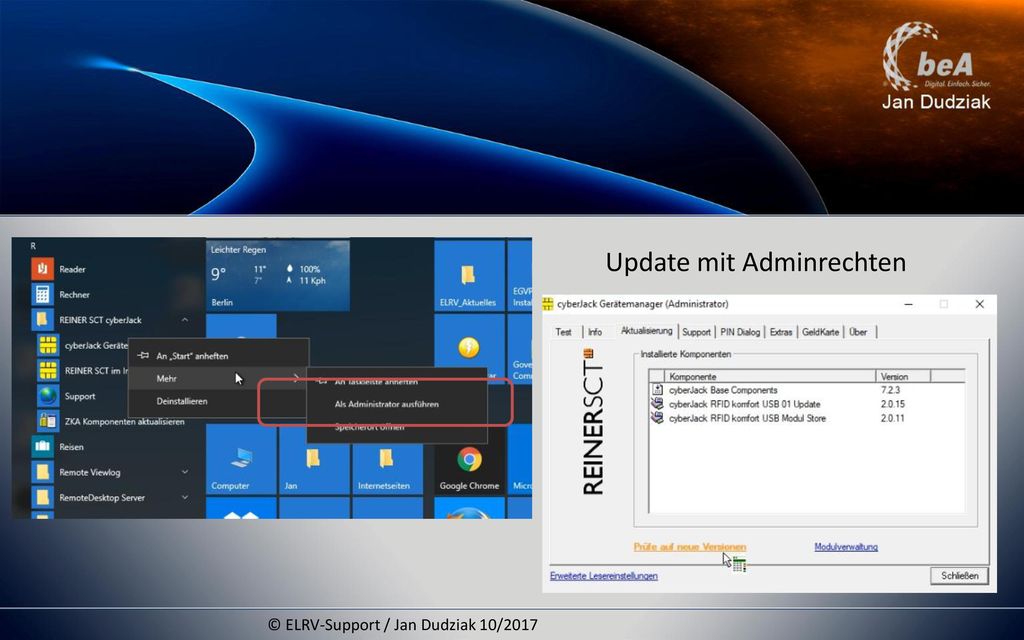Image resolution: width=1024 pixels, height=640 pixels.
Task: Click version value 2.0.15
Action: coord(893,404)
